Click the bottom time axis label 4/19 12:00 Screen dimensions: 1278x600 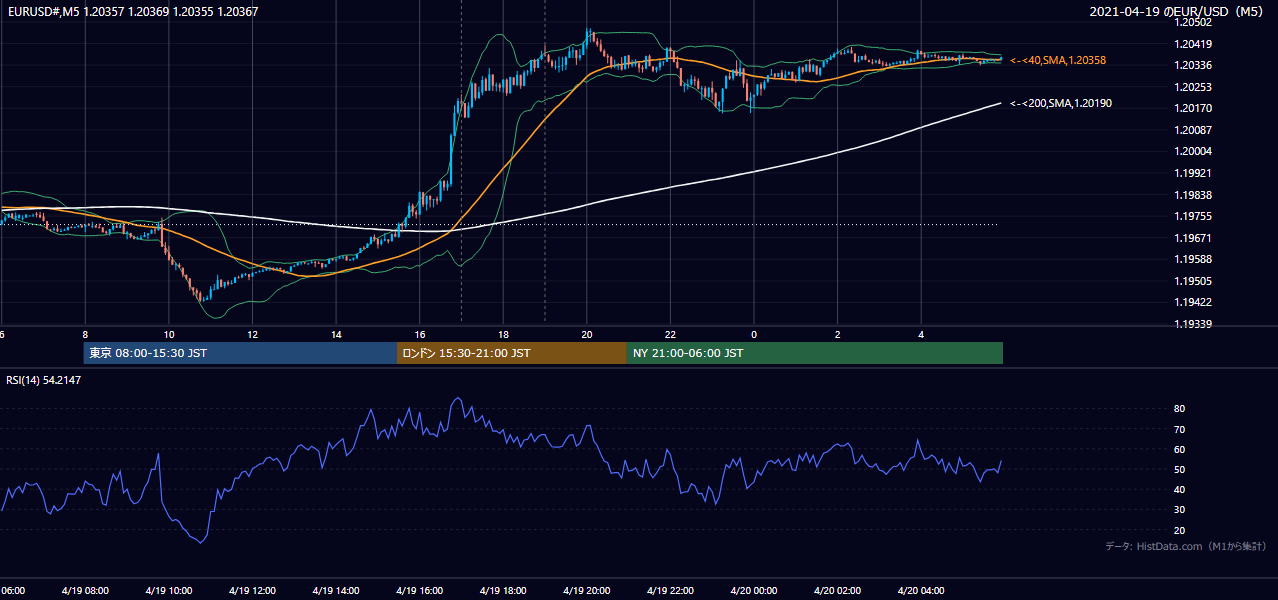coord(252,591)
